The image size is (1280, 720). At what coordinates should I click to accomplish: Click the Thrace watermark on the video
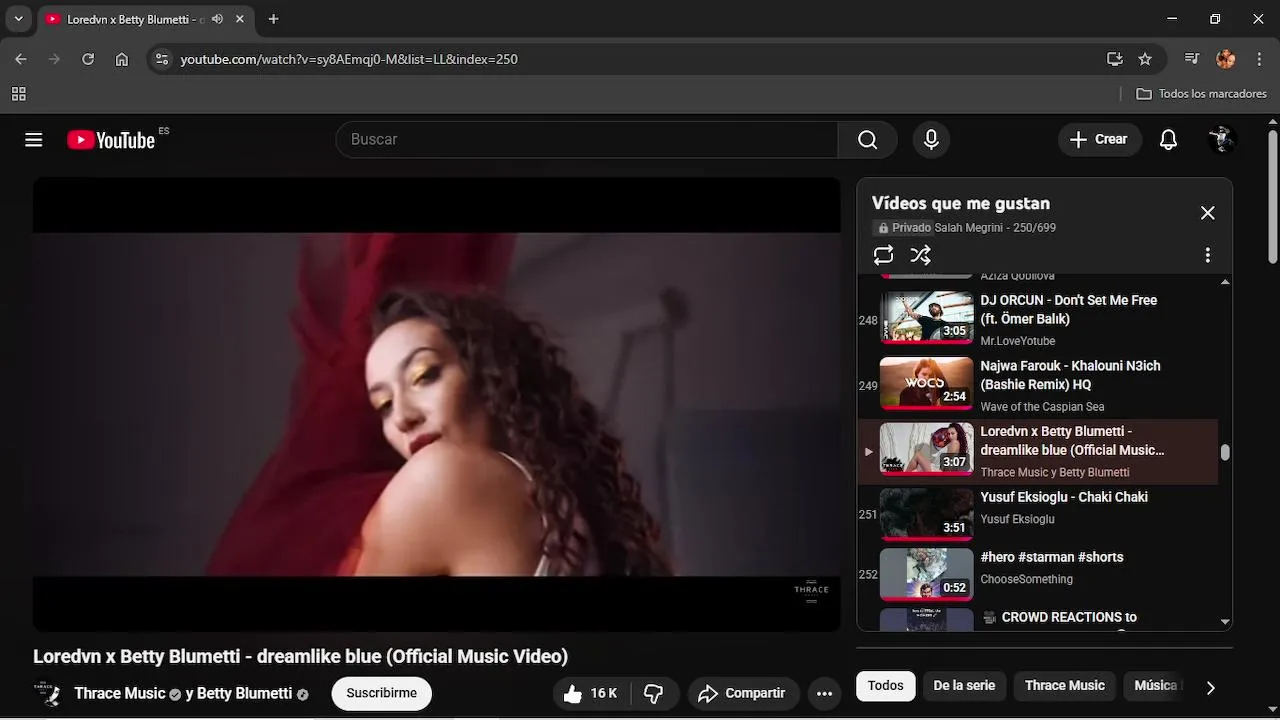click(811, 590)
